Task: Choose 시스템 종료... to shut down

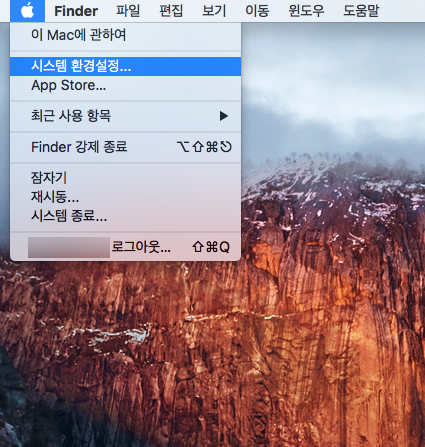Action: (125, 216)
